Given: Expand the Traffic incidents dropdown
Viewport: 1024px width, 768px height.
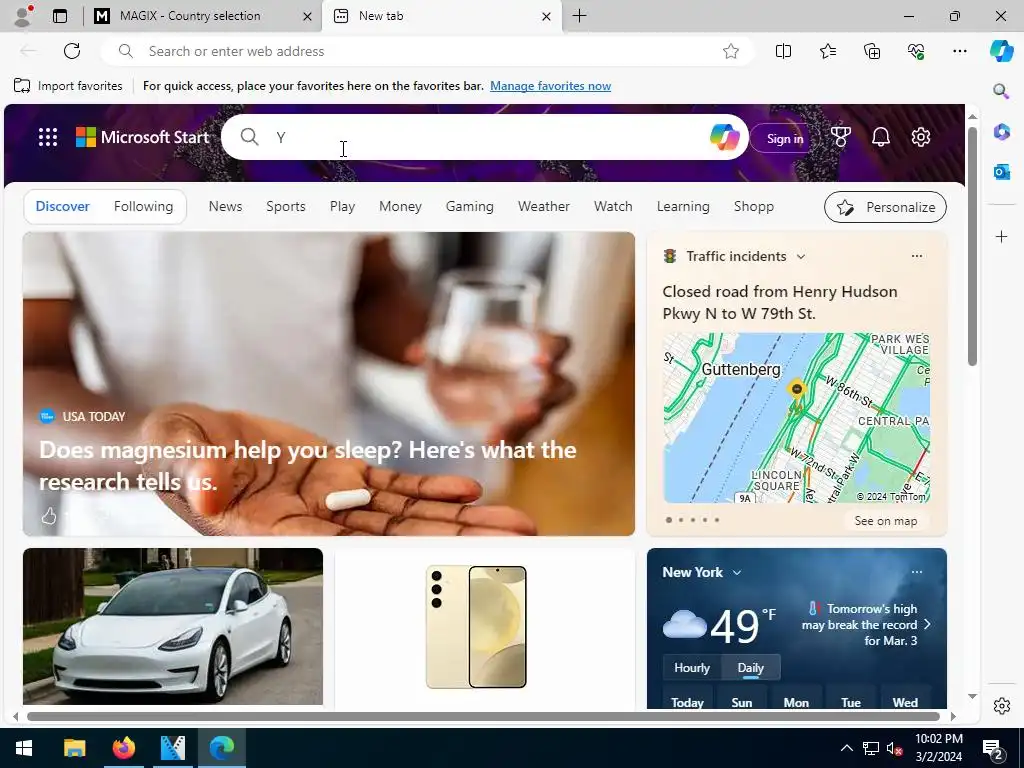Looking at the screenshot, I should (801, 257).
